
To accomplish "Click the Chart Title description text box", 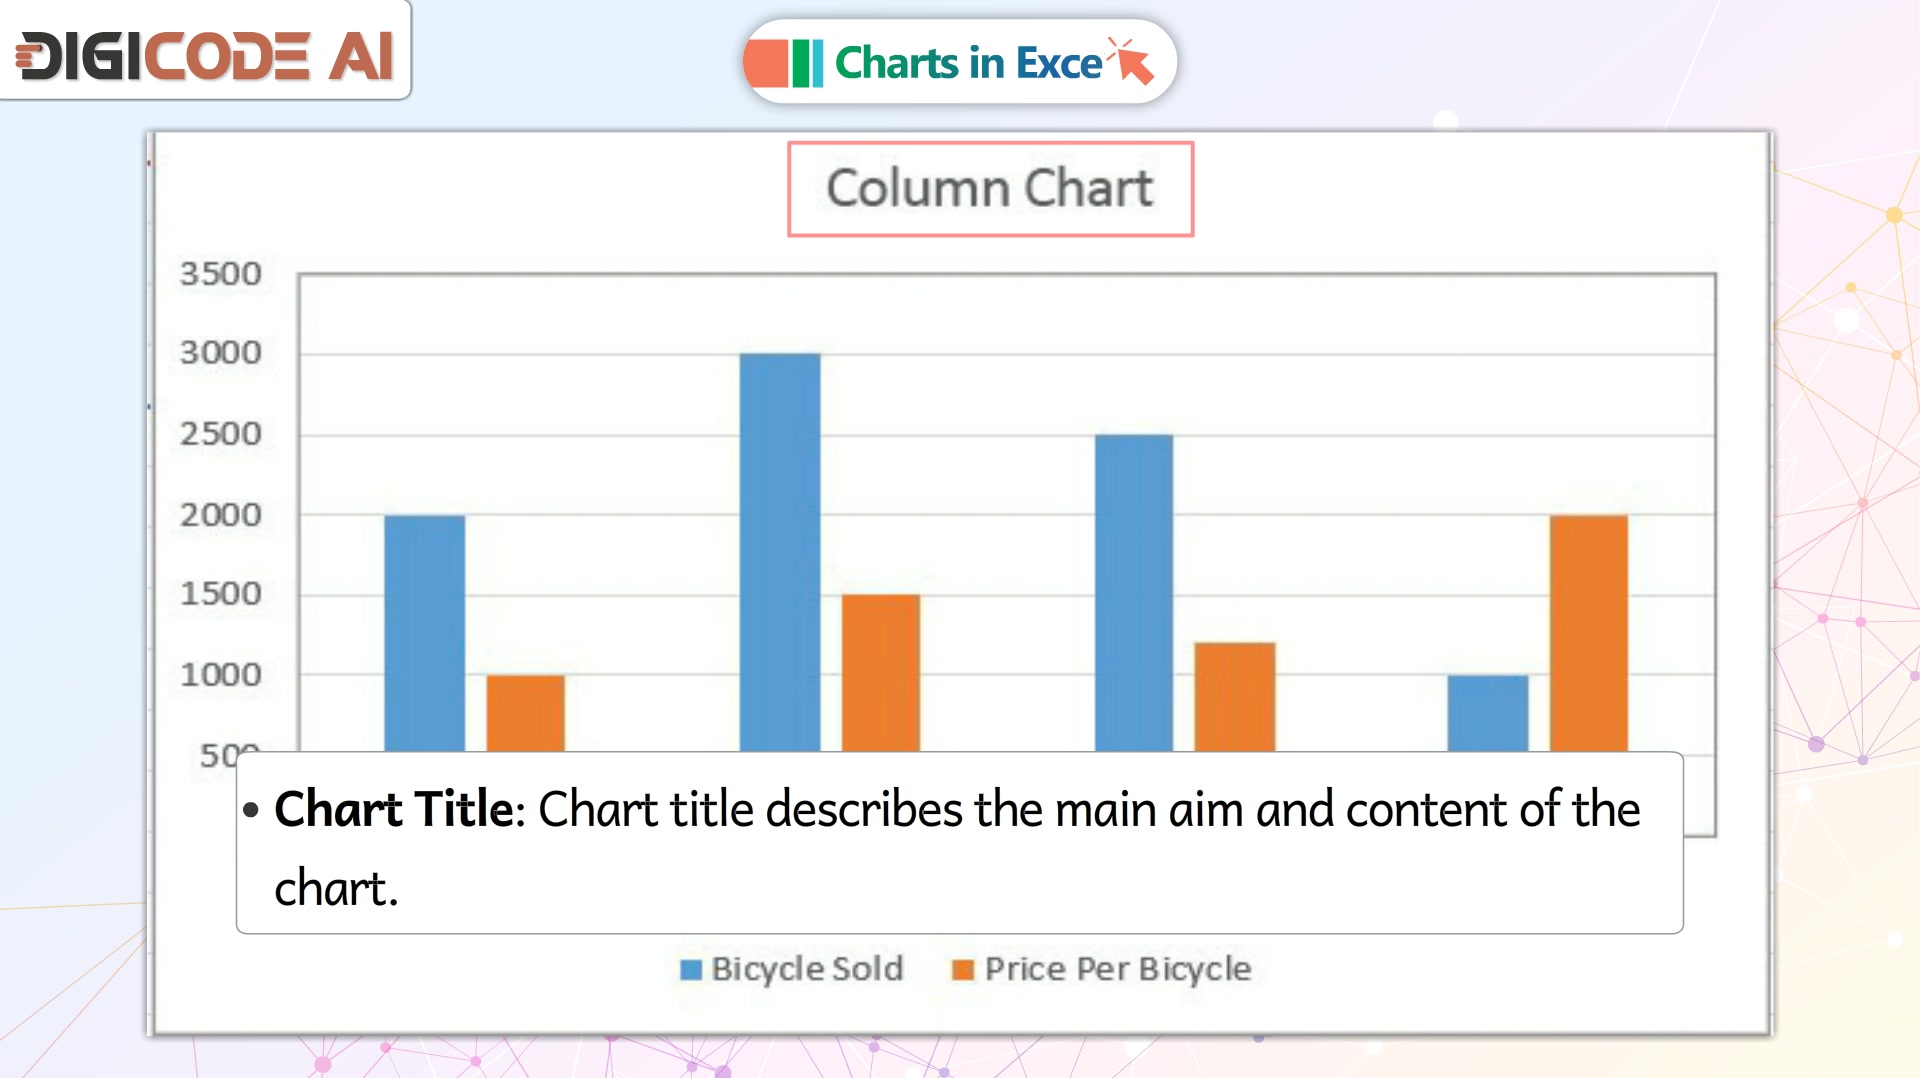I will pyautogui.click(x=960, y=843).
